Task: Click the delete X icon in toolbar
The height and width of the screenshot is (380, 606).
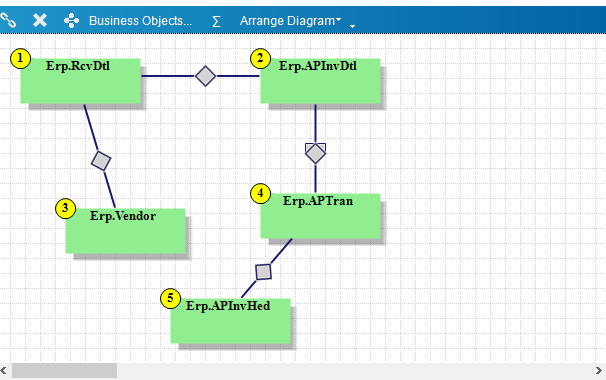Action: (40, 20)
